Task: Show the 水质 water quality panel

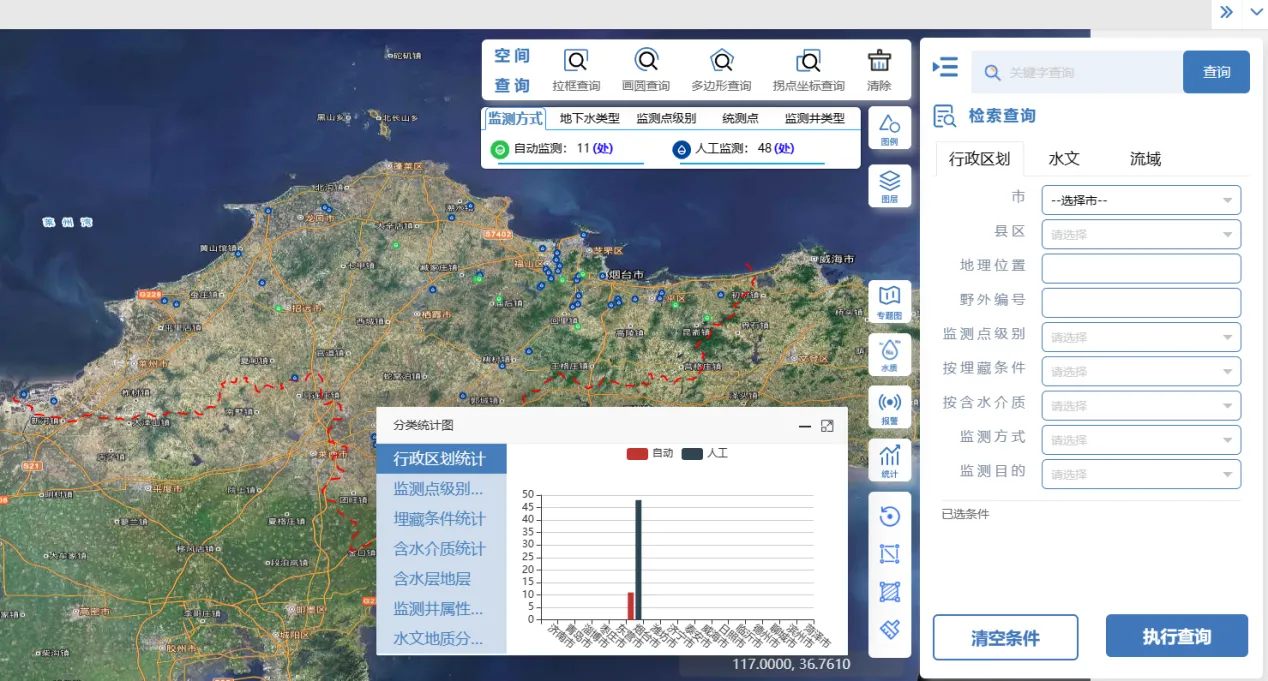Action: click(x=889, y=355)
